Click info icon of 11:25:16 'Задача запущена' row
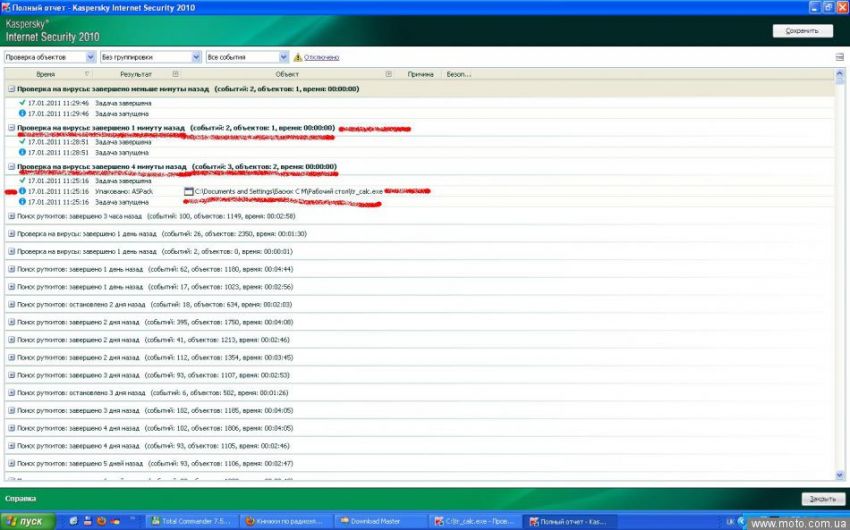The image size is (850, 530). click(22, 202)
